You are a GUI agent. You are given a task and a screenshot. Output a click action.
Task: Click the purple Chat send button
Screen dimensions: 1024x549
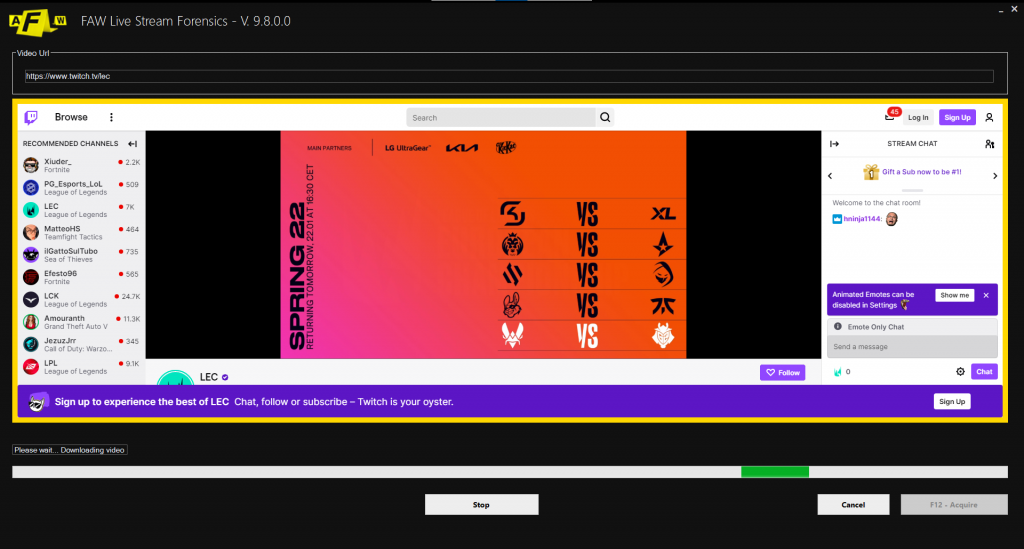(x=984, y=371)
